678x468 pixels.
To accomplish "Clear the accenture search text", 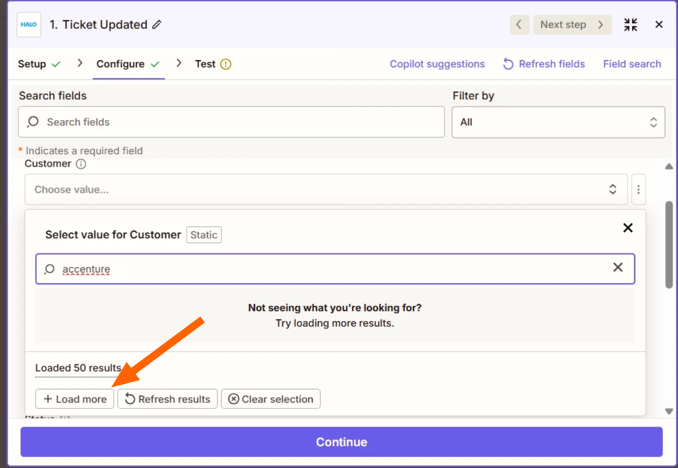I will [x=618, y=268].
